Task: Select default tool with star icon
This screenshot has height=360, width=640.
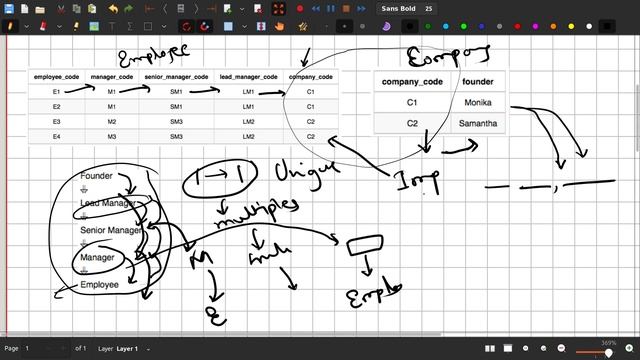Action: click(302, 27)
